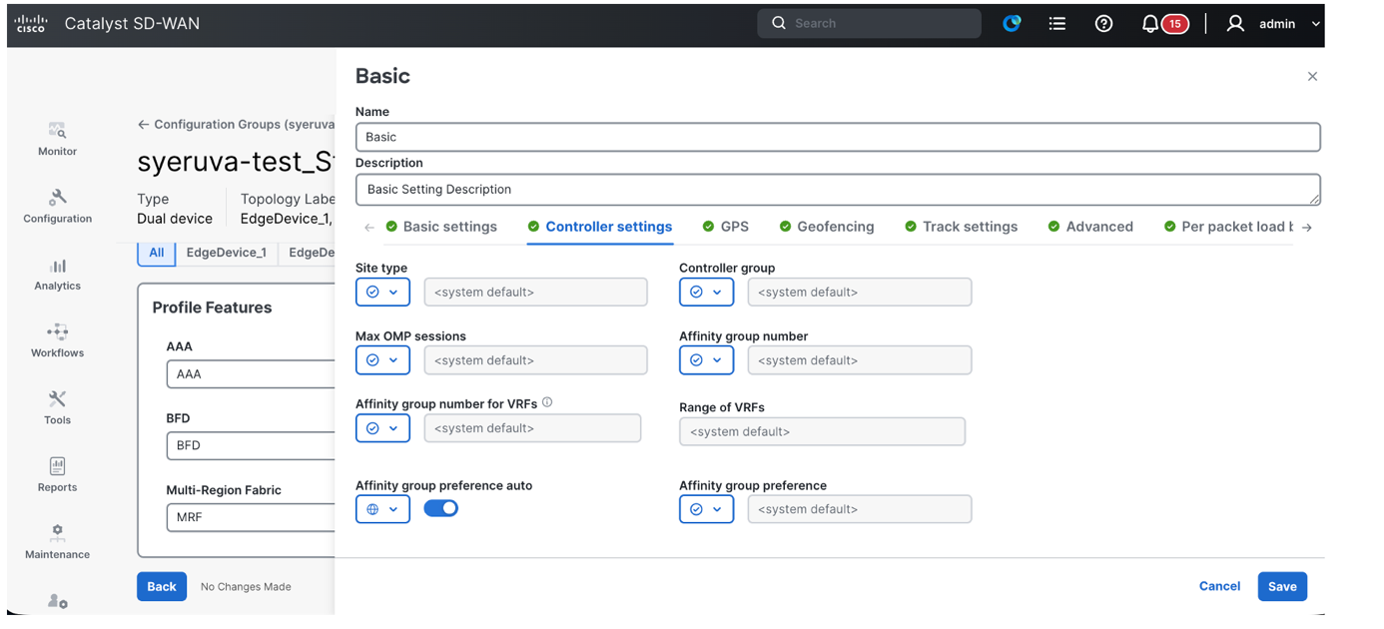The height and width of the screenshot is (629, 1384).
Task: Open Max OMP sessions scope dropdown
Action: pyautogui.click(x=383, y=360)
